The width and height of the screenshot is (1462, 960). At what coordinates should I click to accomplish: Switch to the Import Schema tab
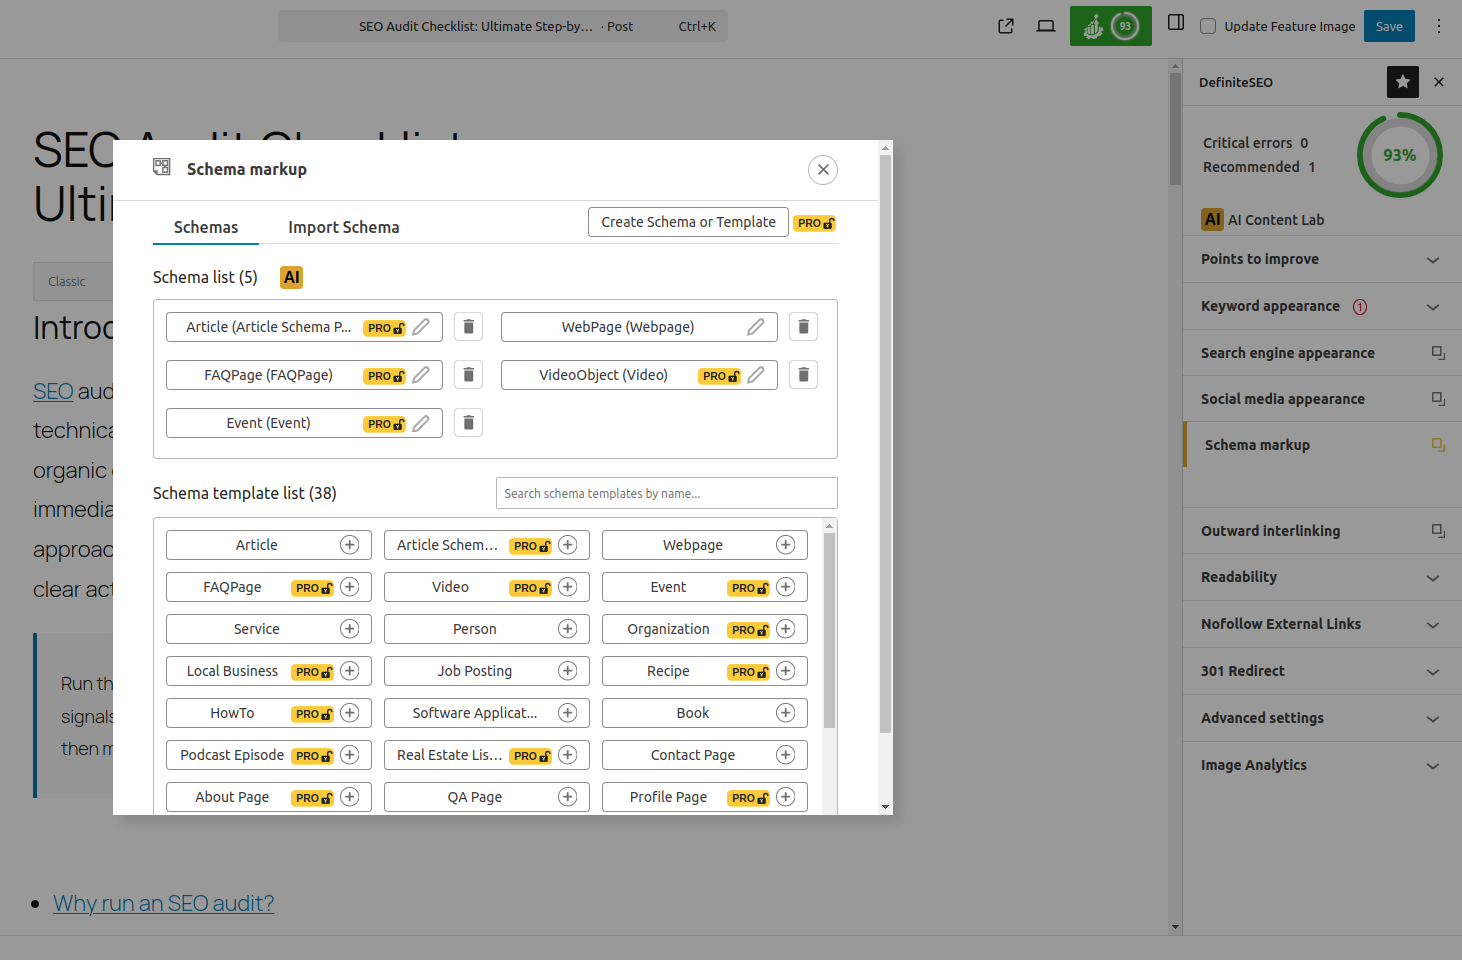[x=343, y=227]
